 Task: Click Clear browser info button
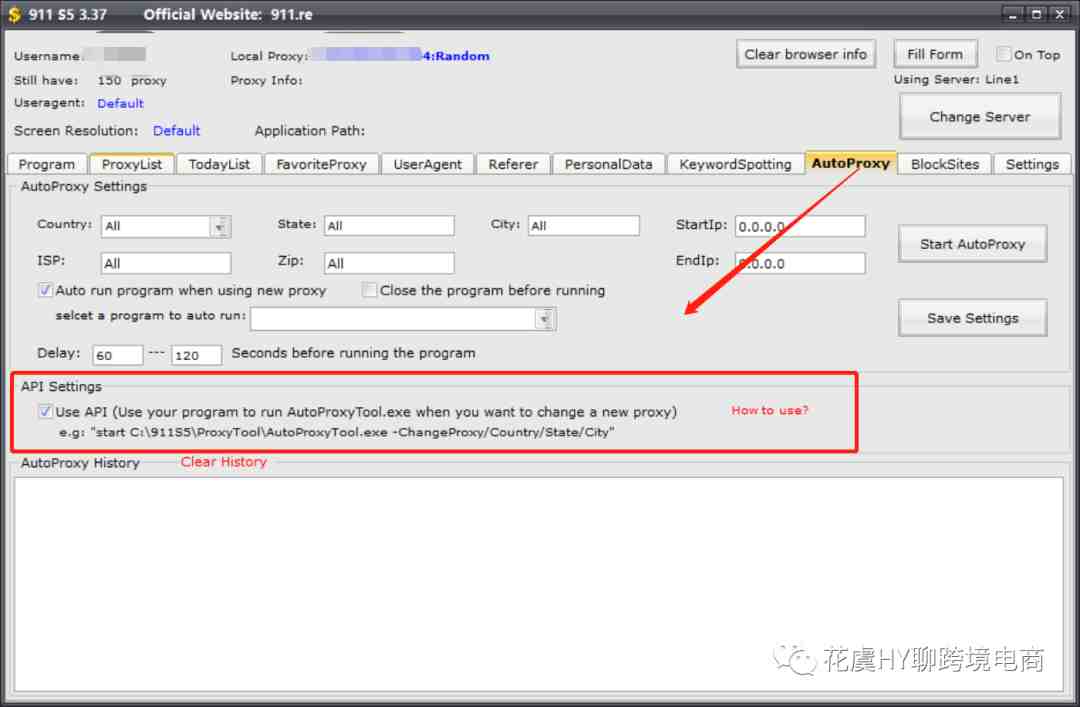[x=805, y=54]
